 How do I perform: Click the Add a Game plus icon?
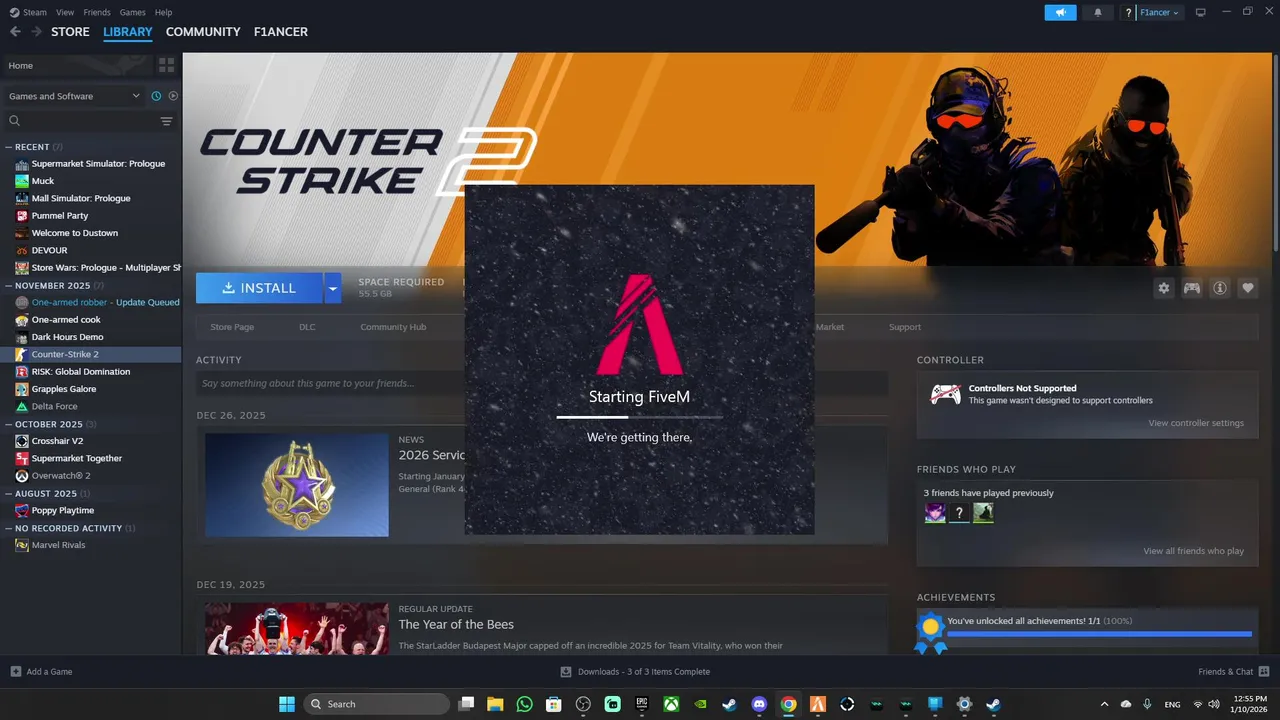(x=15, y=671)
